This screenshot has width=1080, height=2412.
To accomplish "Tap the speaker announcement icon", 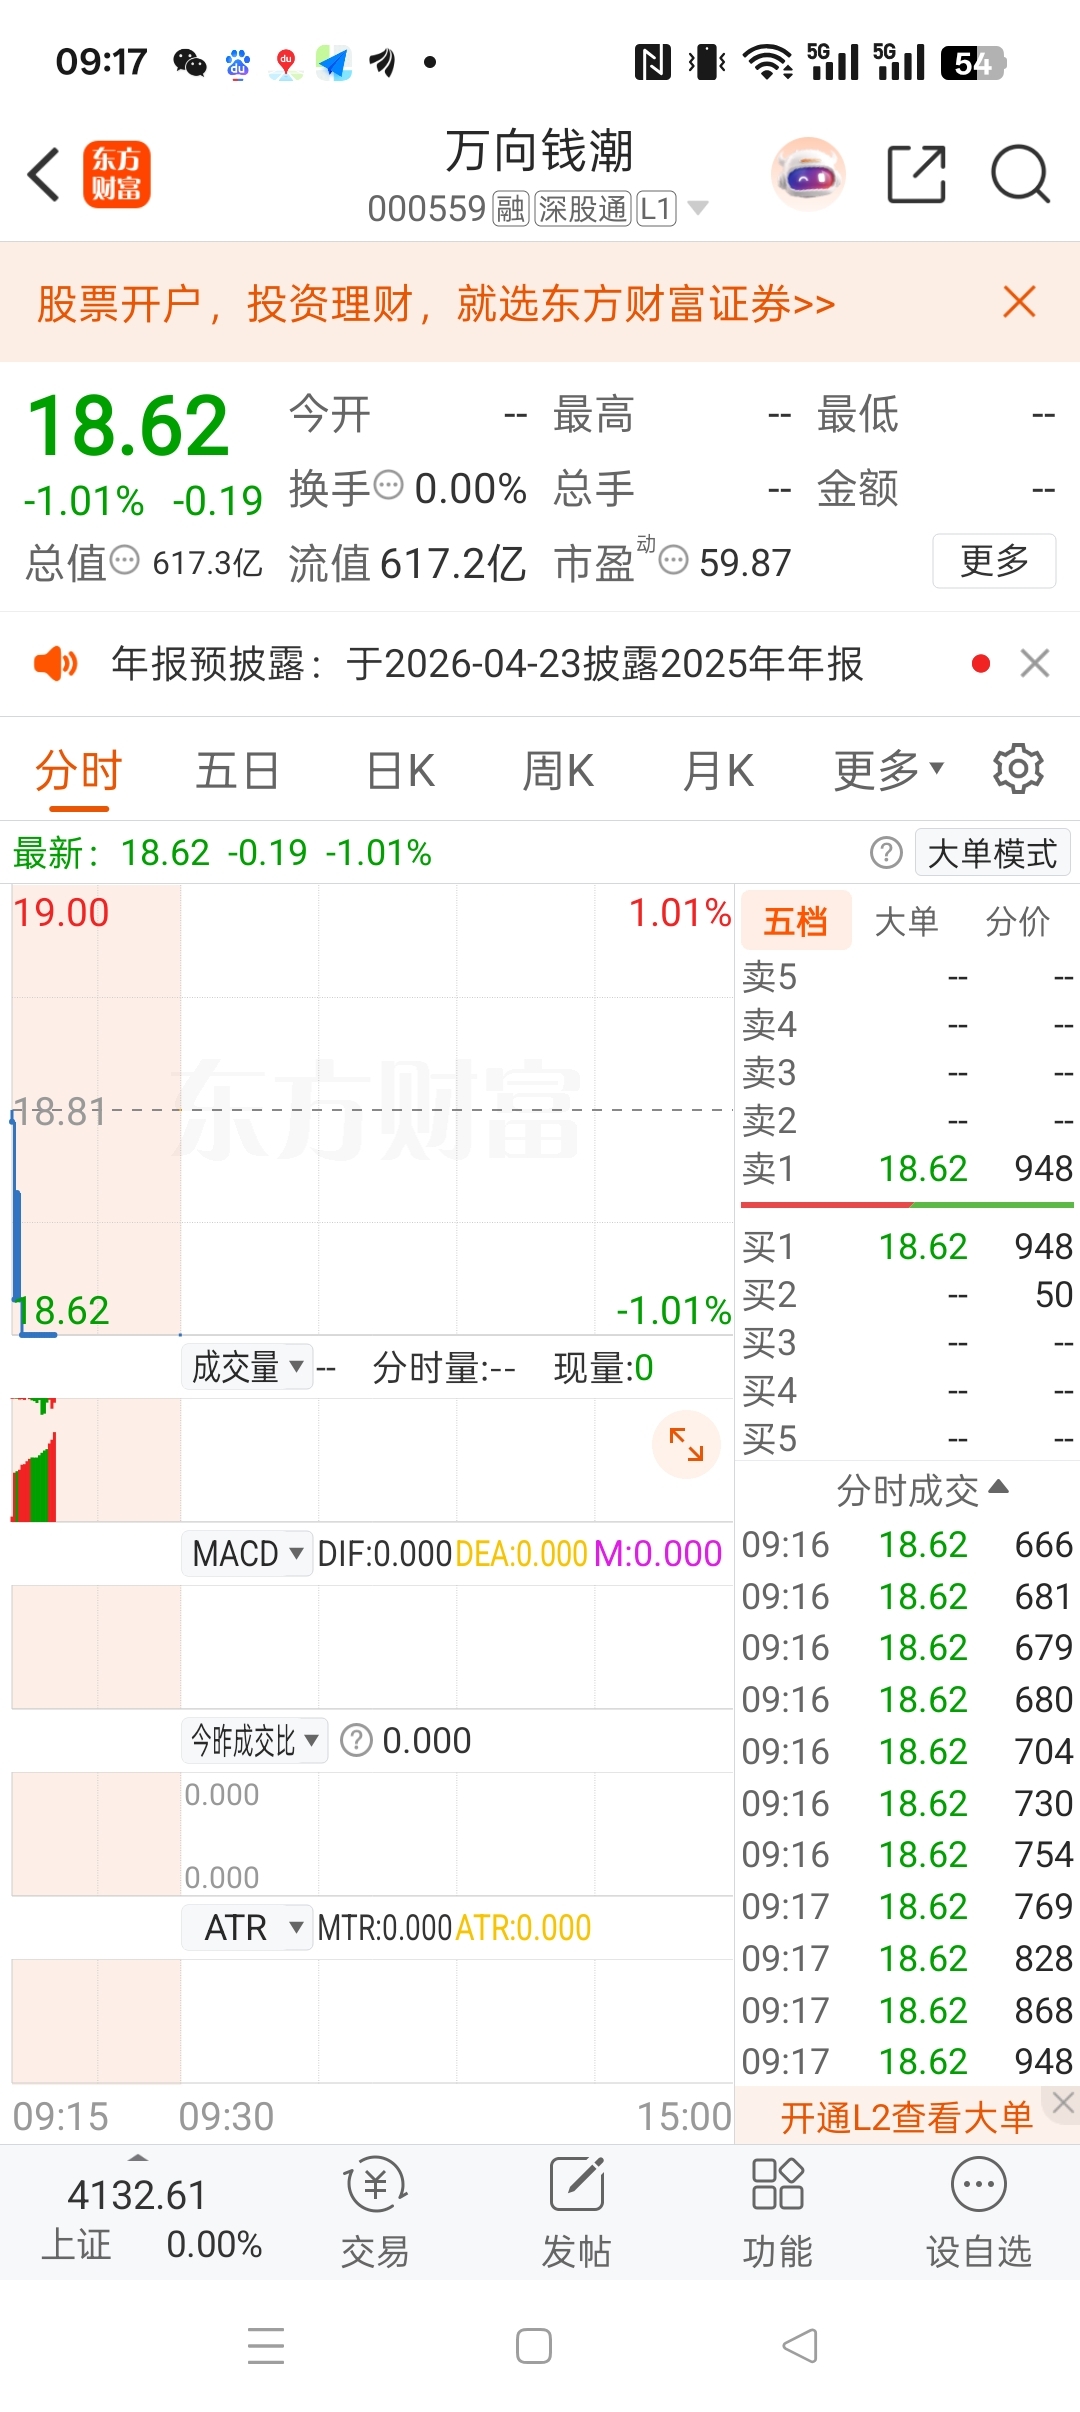I will pos(55,663).
